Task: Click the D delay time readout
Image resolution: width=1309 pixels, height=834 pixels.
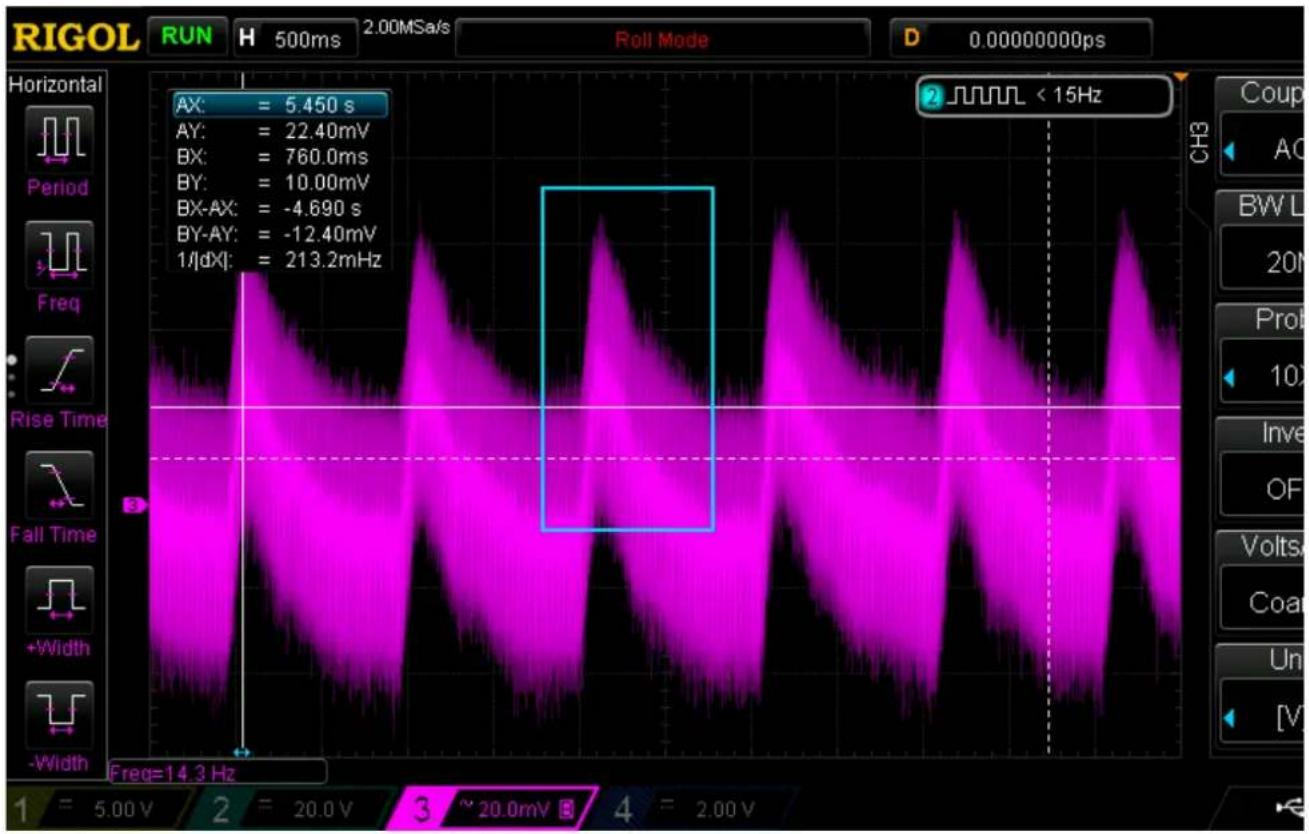Action: click(x=1021, y=40)
